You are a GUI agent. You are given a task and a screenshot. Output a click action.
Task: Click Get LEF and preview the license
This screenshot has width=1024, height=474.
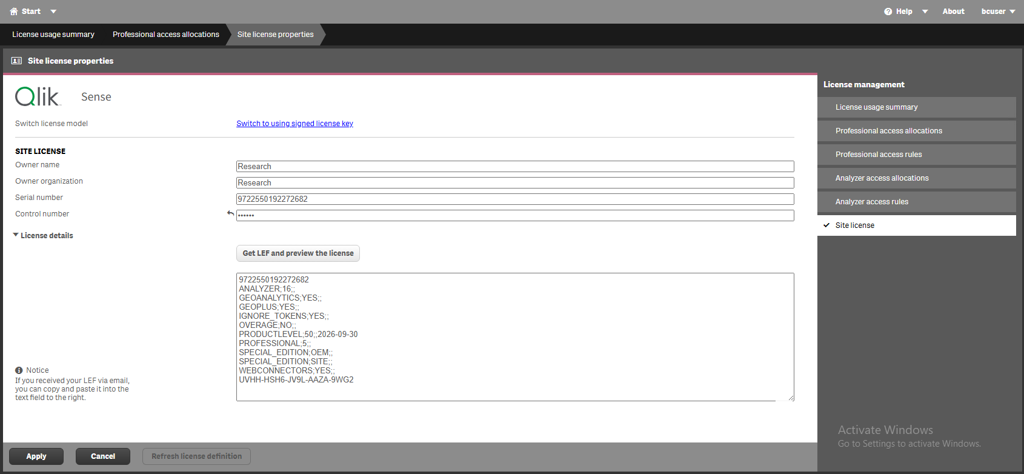click(298, 253)
